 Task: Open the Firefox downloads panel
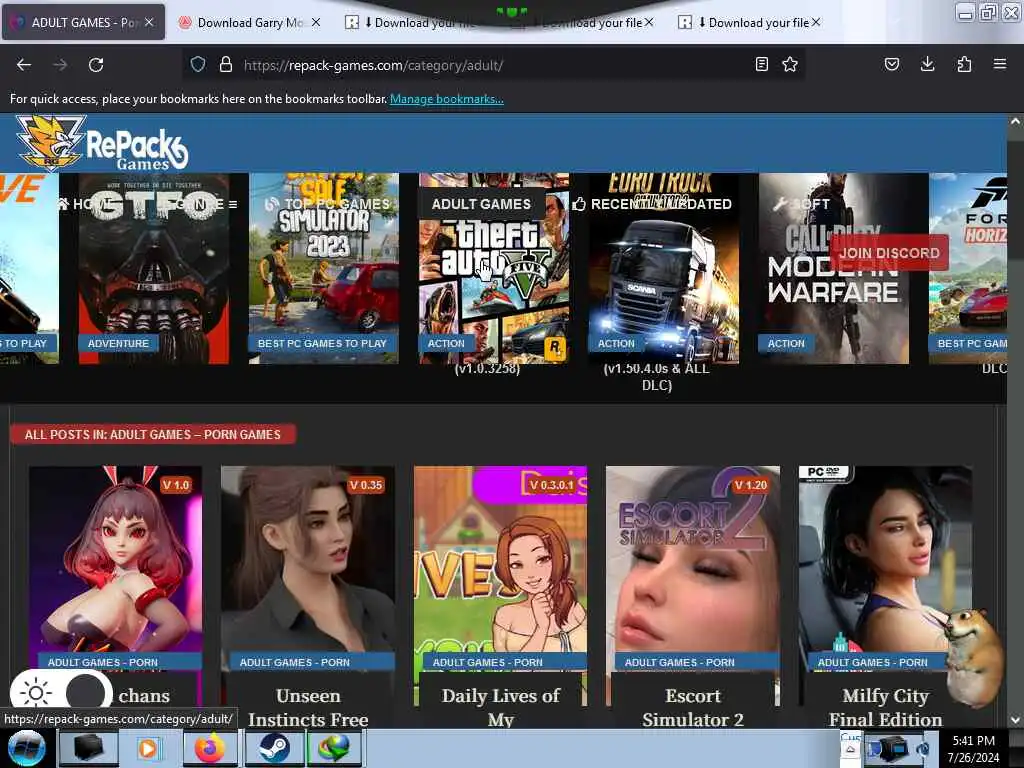927,64
